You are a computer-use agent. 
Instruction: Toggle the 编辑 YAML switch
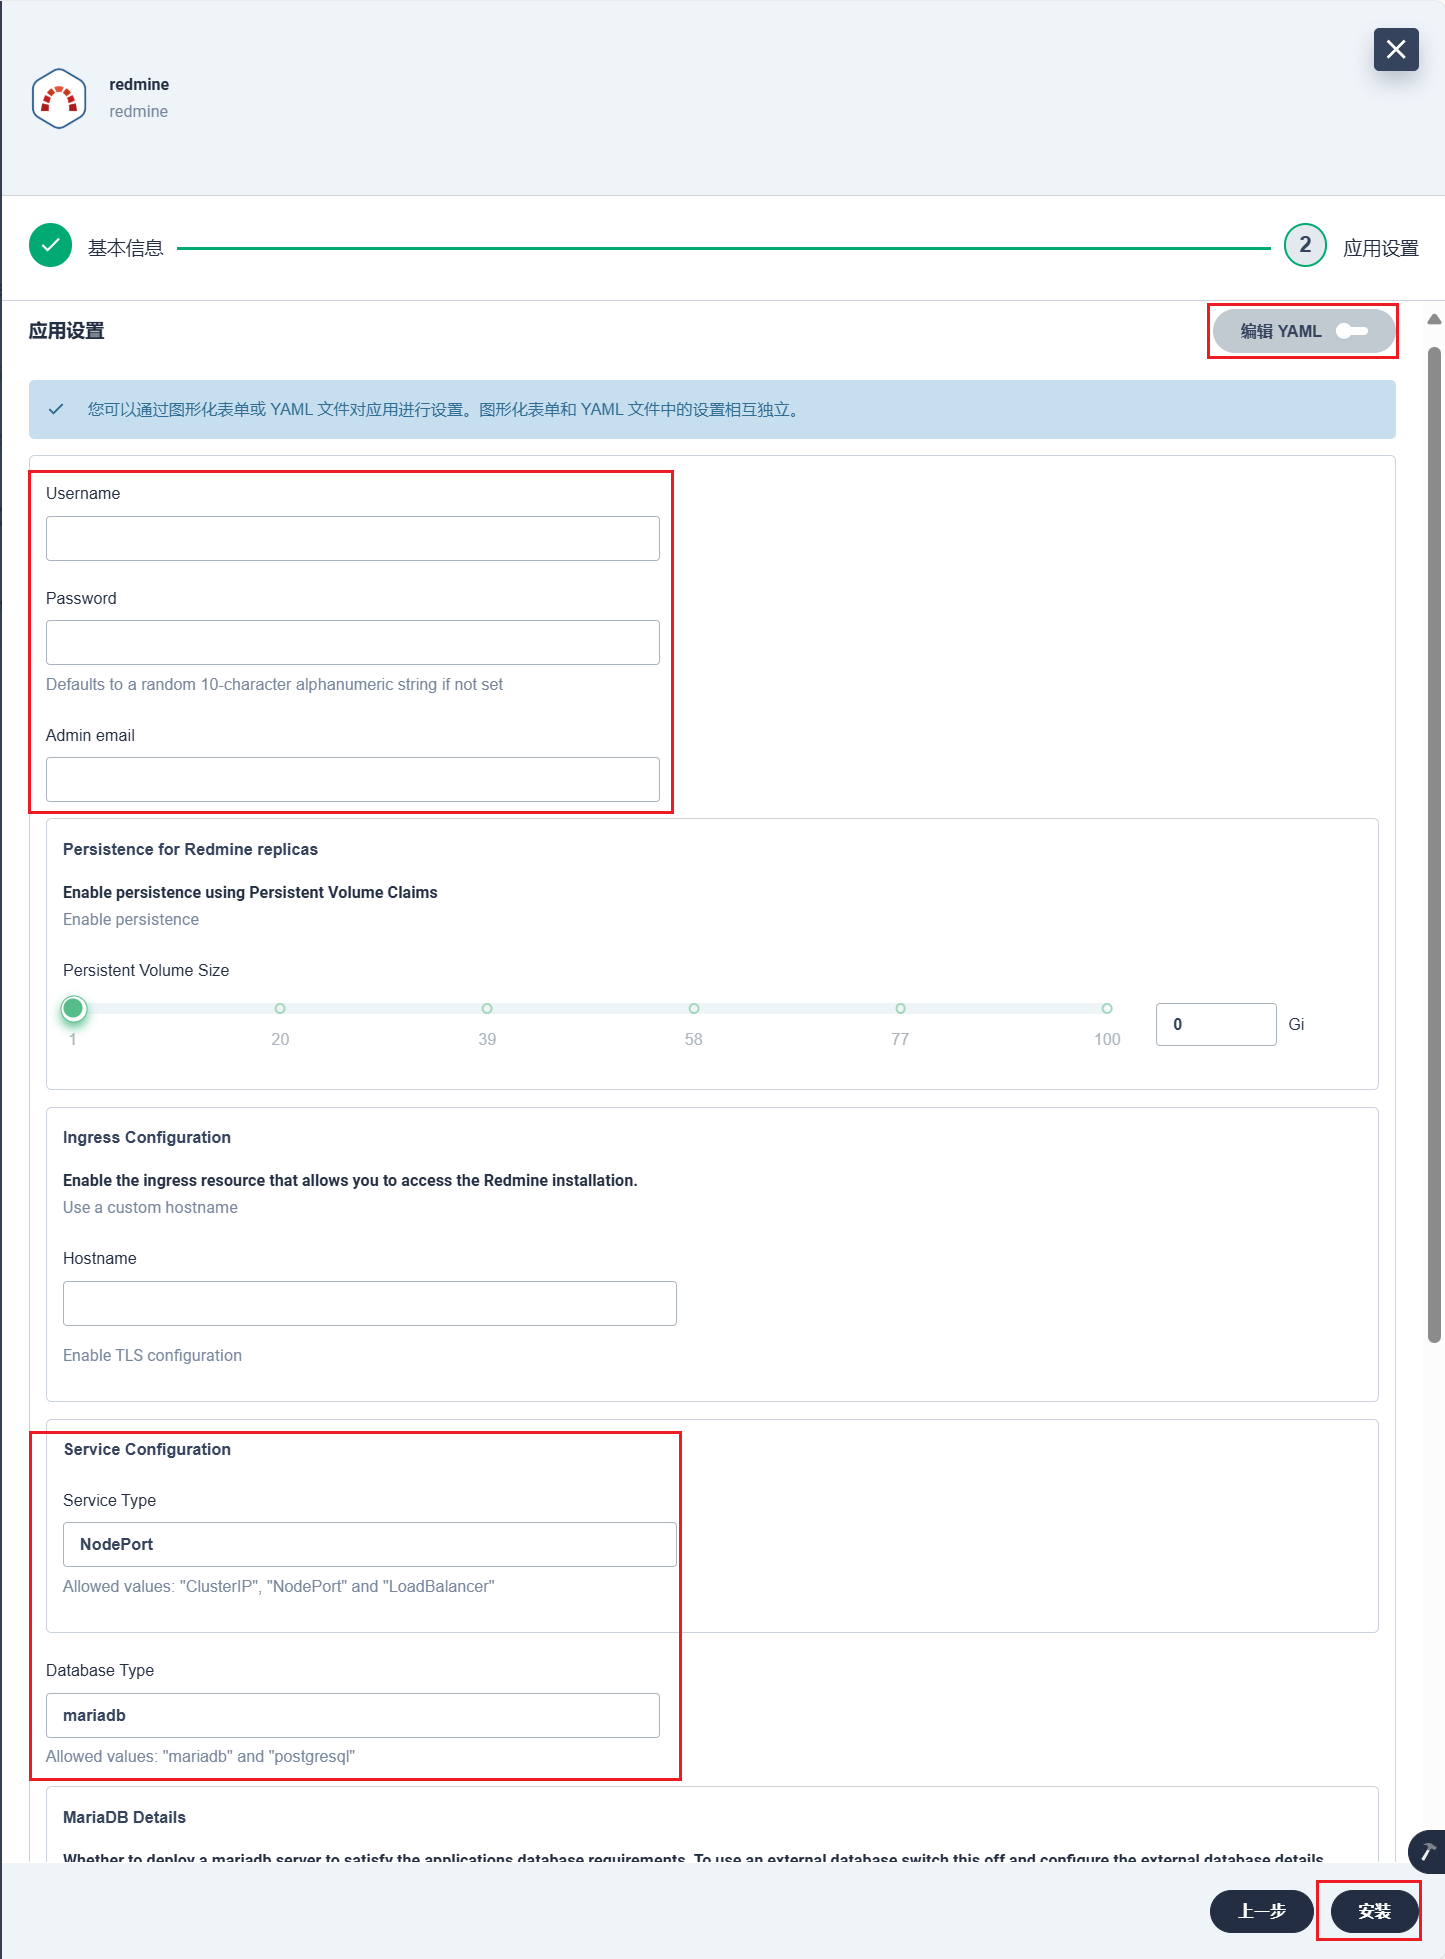point(1351,331)
